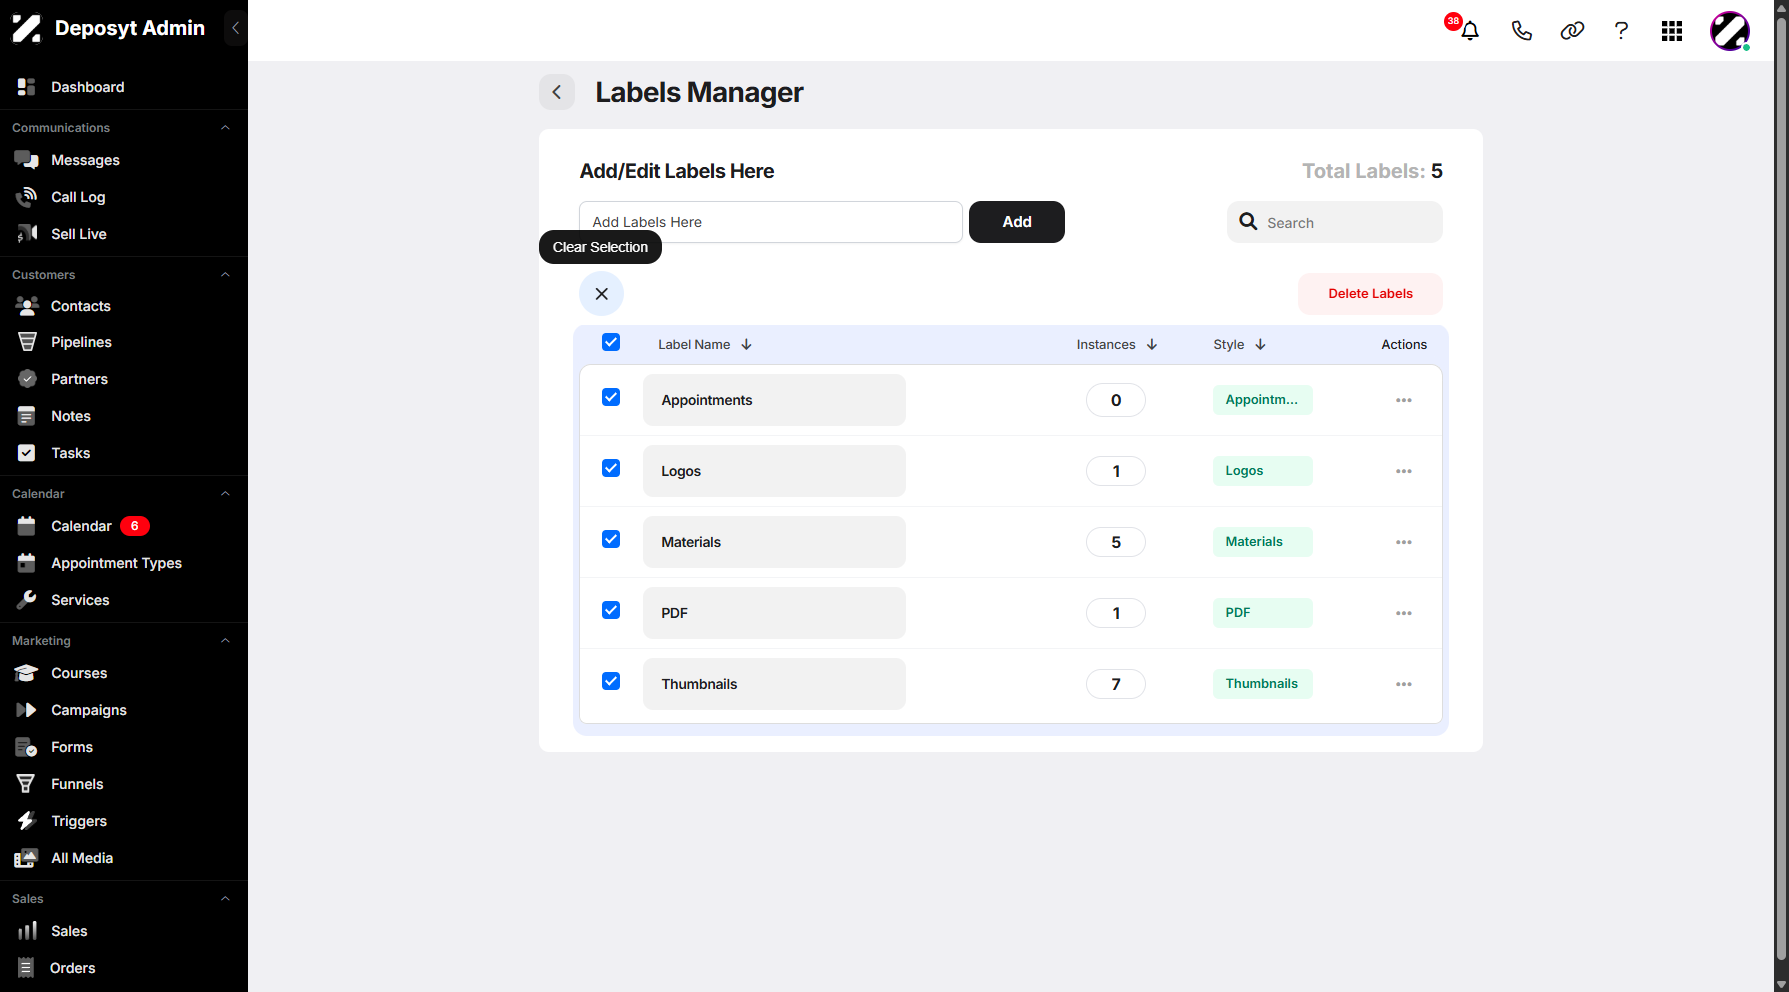Viewport: 1789px width, 992px height.
Task: Collapse the Sales sidebar section
Action: (x=225, y=899)
